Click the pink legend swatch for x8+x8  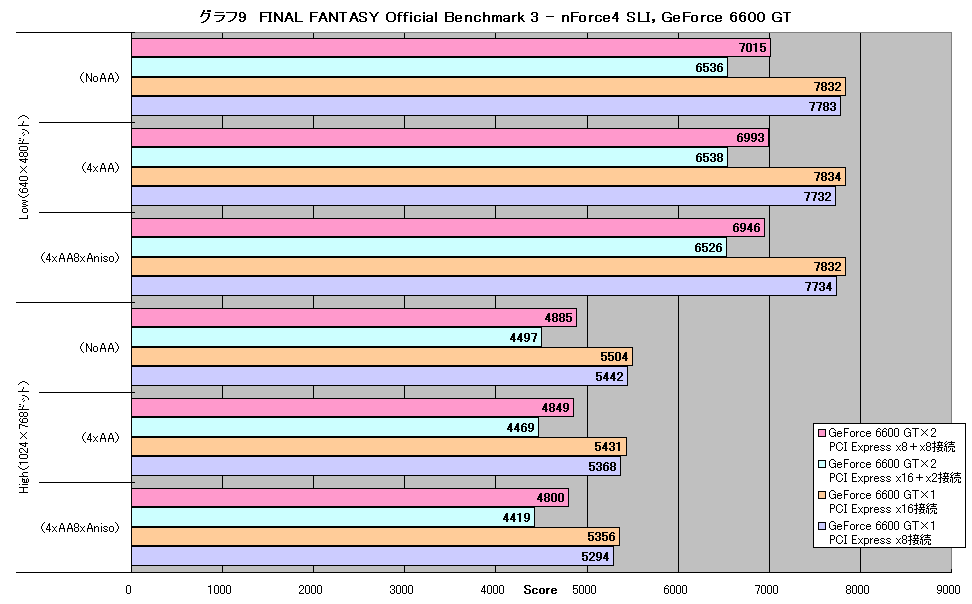(822, 433)
